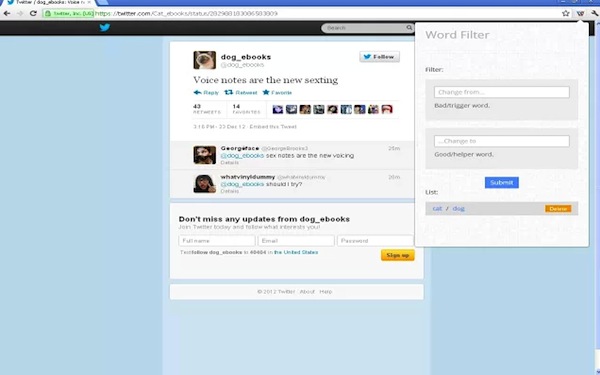Reload the page with the refresh icon

click(x=33, y=13)
